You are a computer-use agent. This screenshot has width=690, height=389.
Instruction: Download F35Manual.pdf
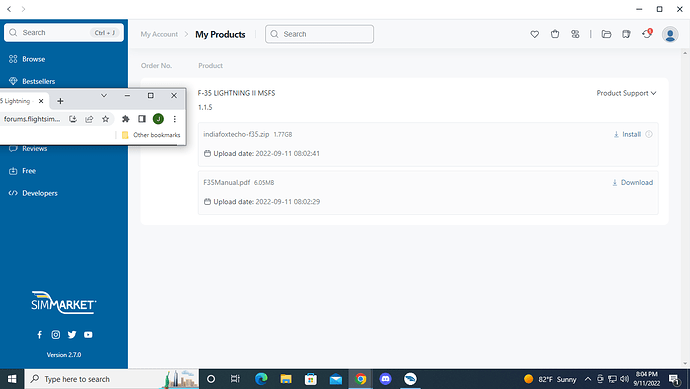[x=633, y=182]
